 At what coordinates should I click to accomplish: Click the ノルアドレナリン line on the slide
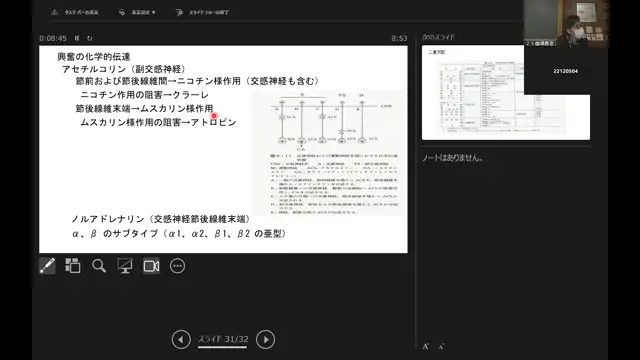click(x=161, y=219)
